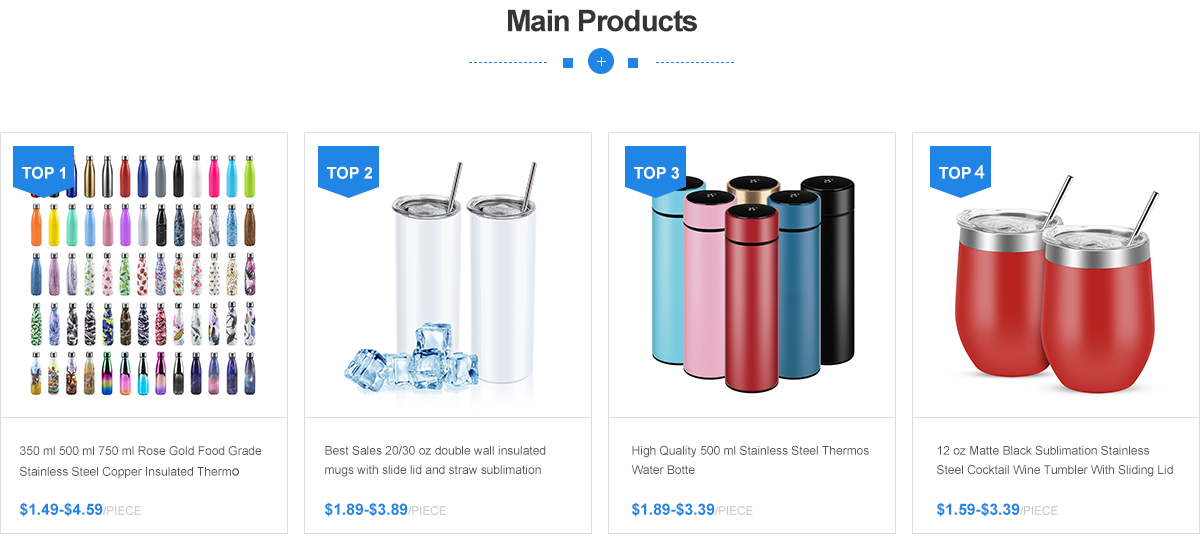
Task: Click the blue square right of the plus icon
Action: coord(633,63)
